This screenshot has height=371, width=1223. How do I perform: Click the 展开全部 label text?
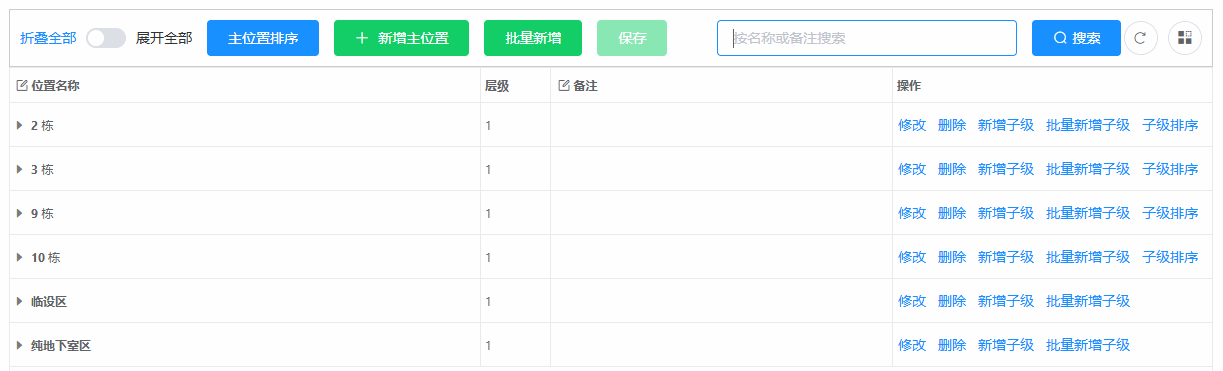pos(164,38)
